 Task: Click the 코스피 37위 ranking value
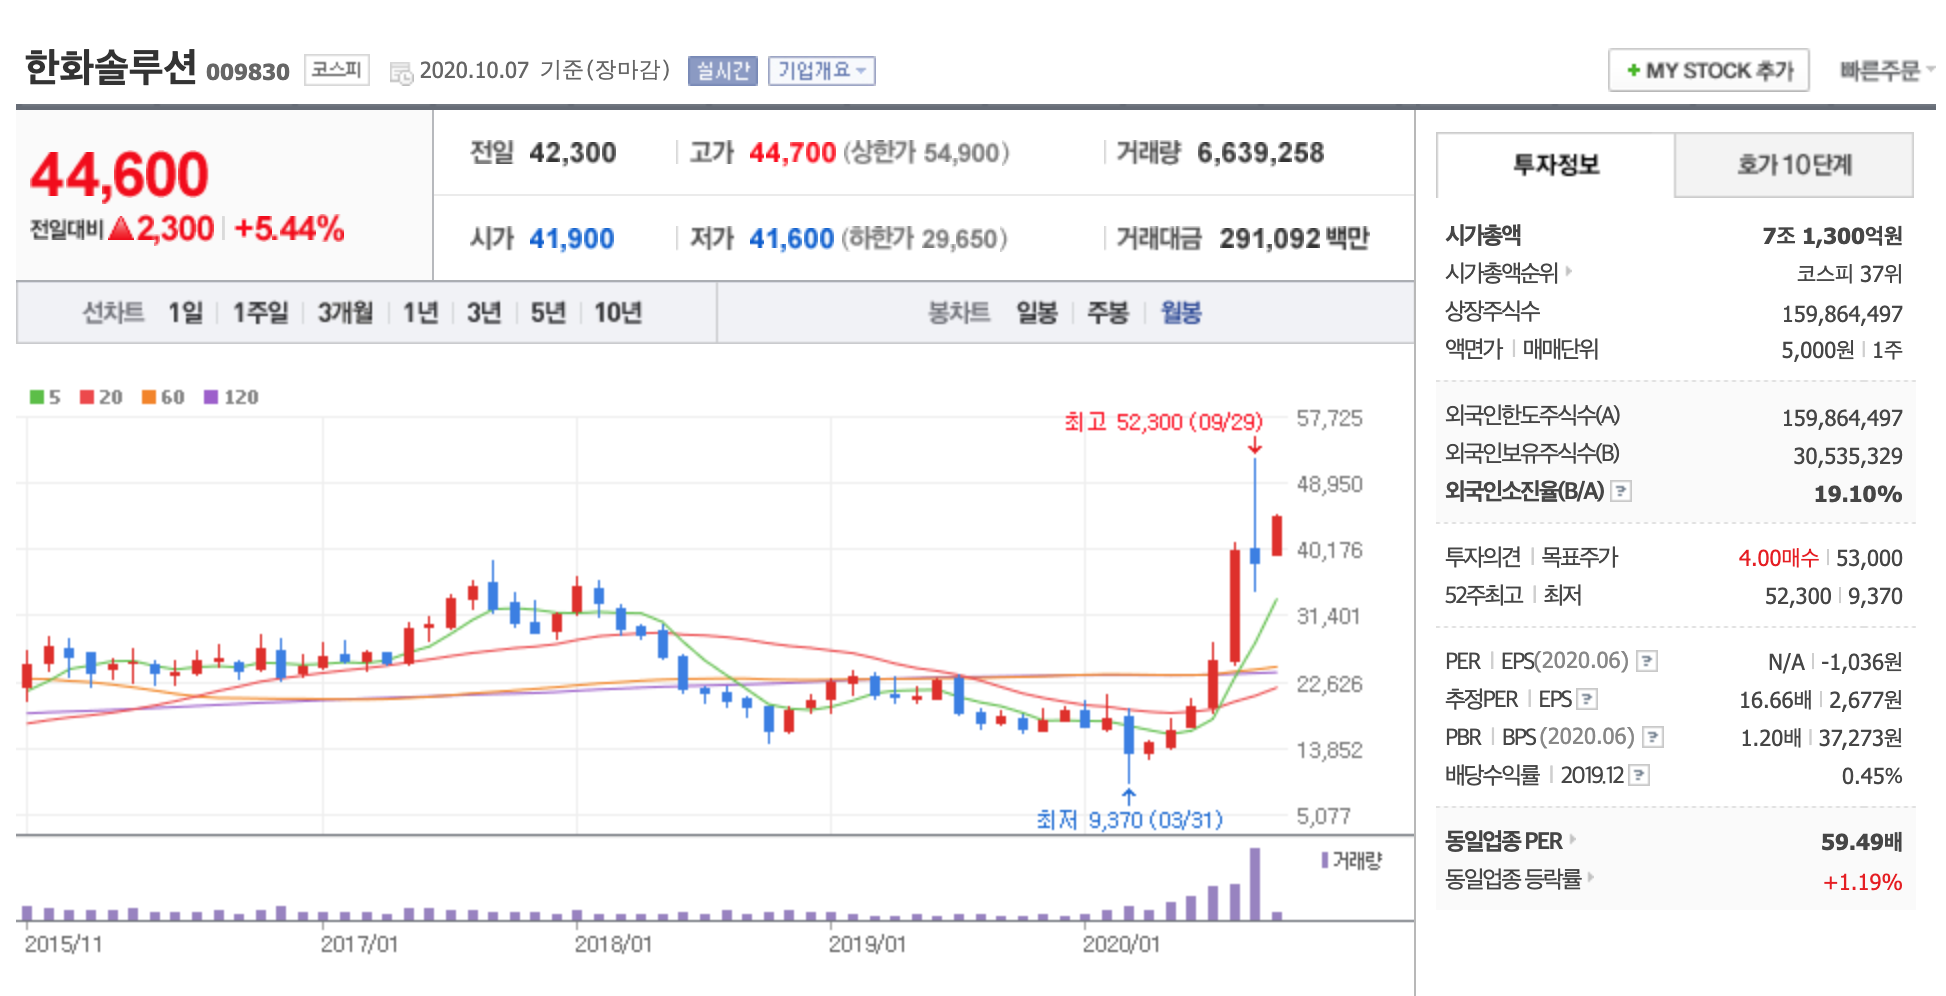(1849, 274)
